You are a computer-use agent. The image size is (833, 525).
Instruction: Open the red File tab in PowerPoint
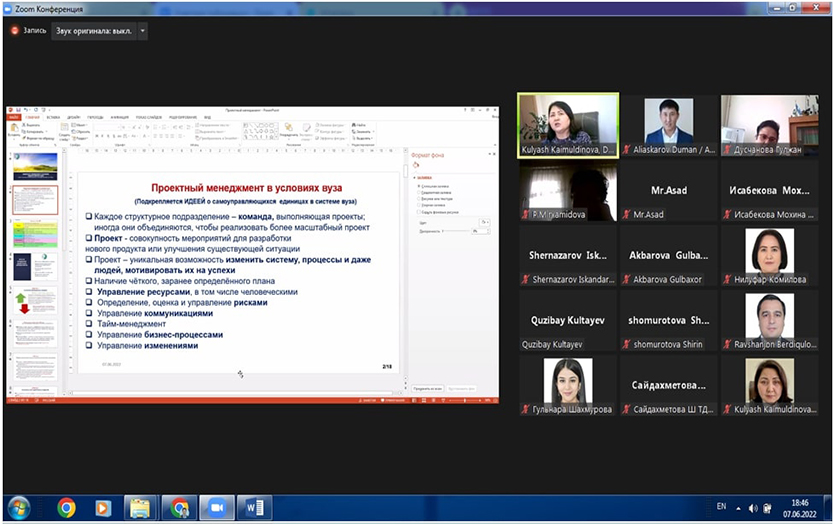pyautogui.click(x=14, y=117)
